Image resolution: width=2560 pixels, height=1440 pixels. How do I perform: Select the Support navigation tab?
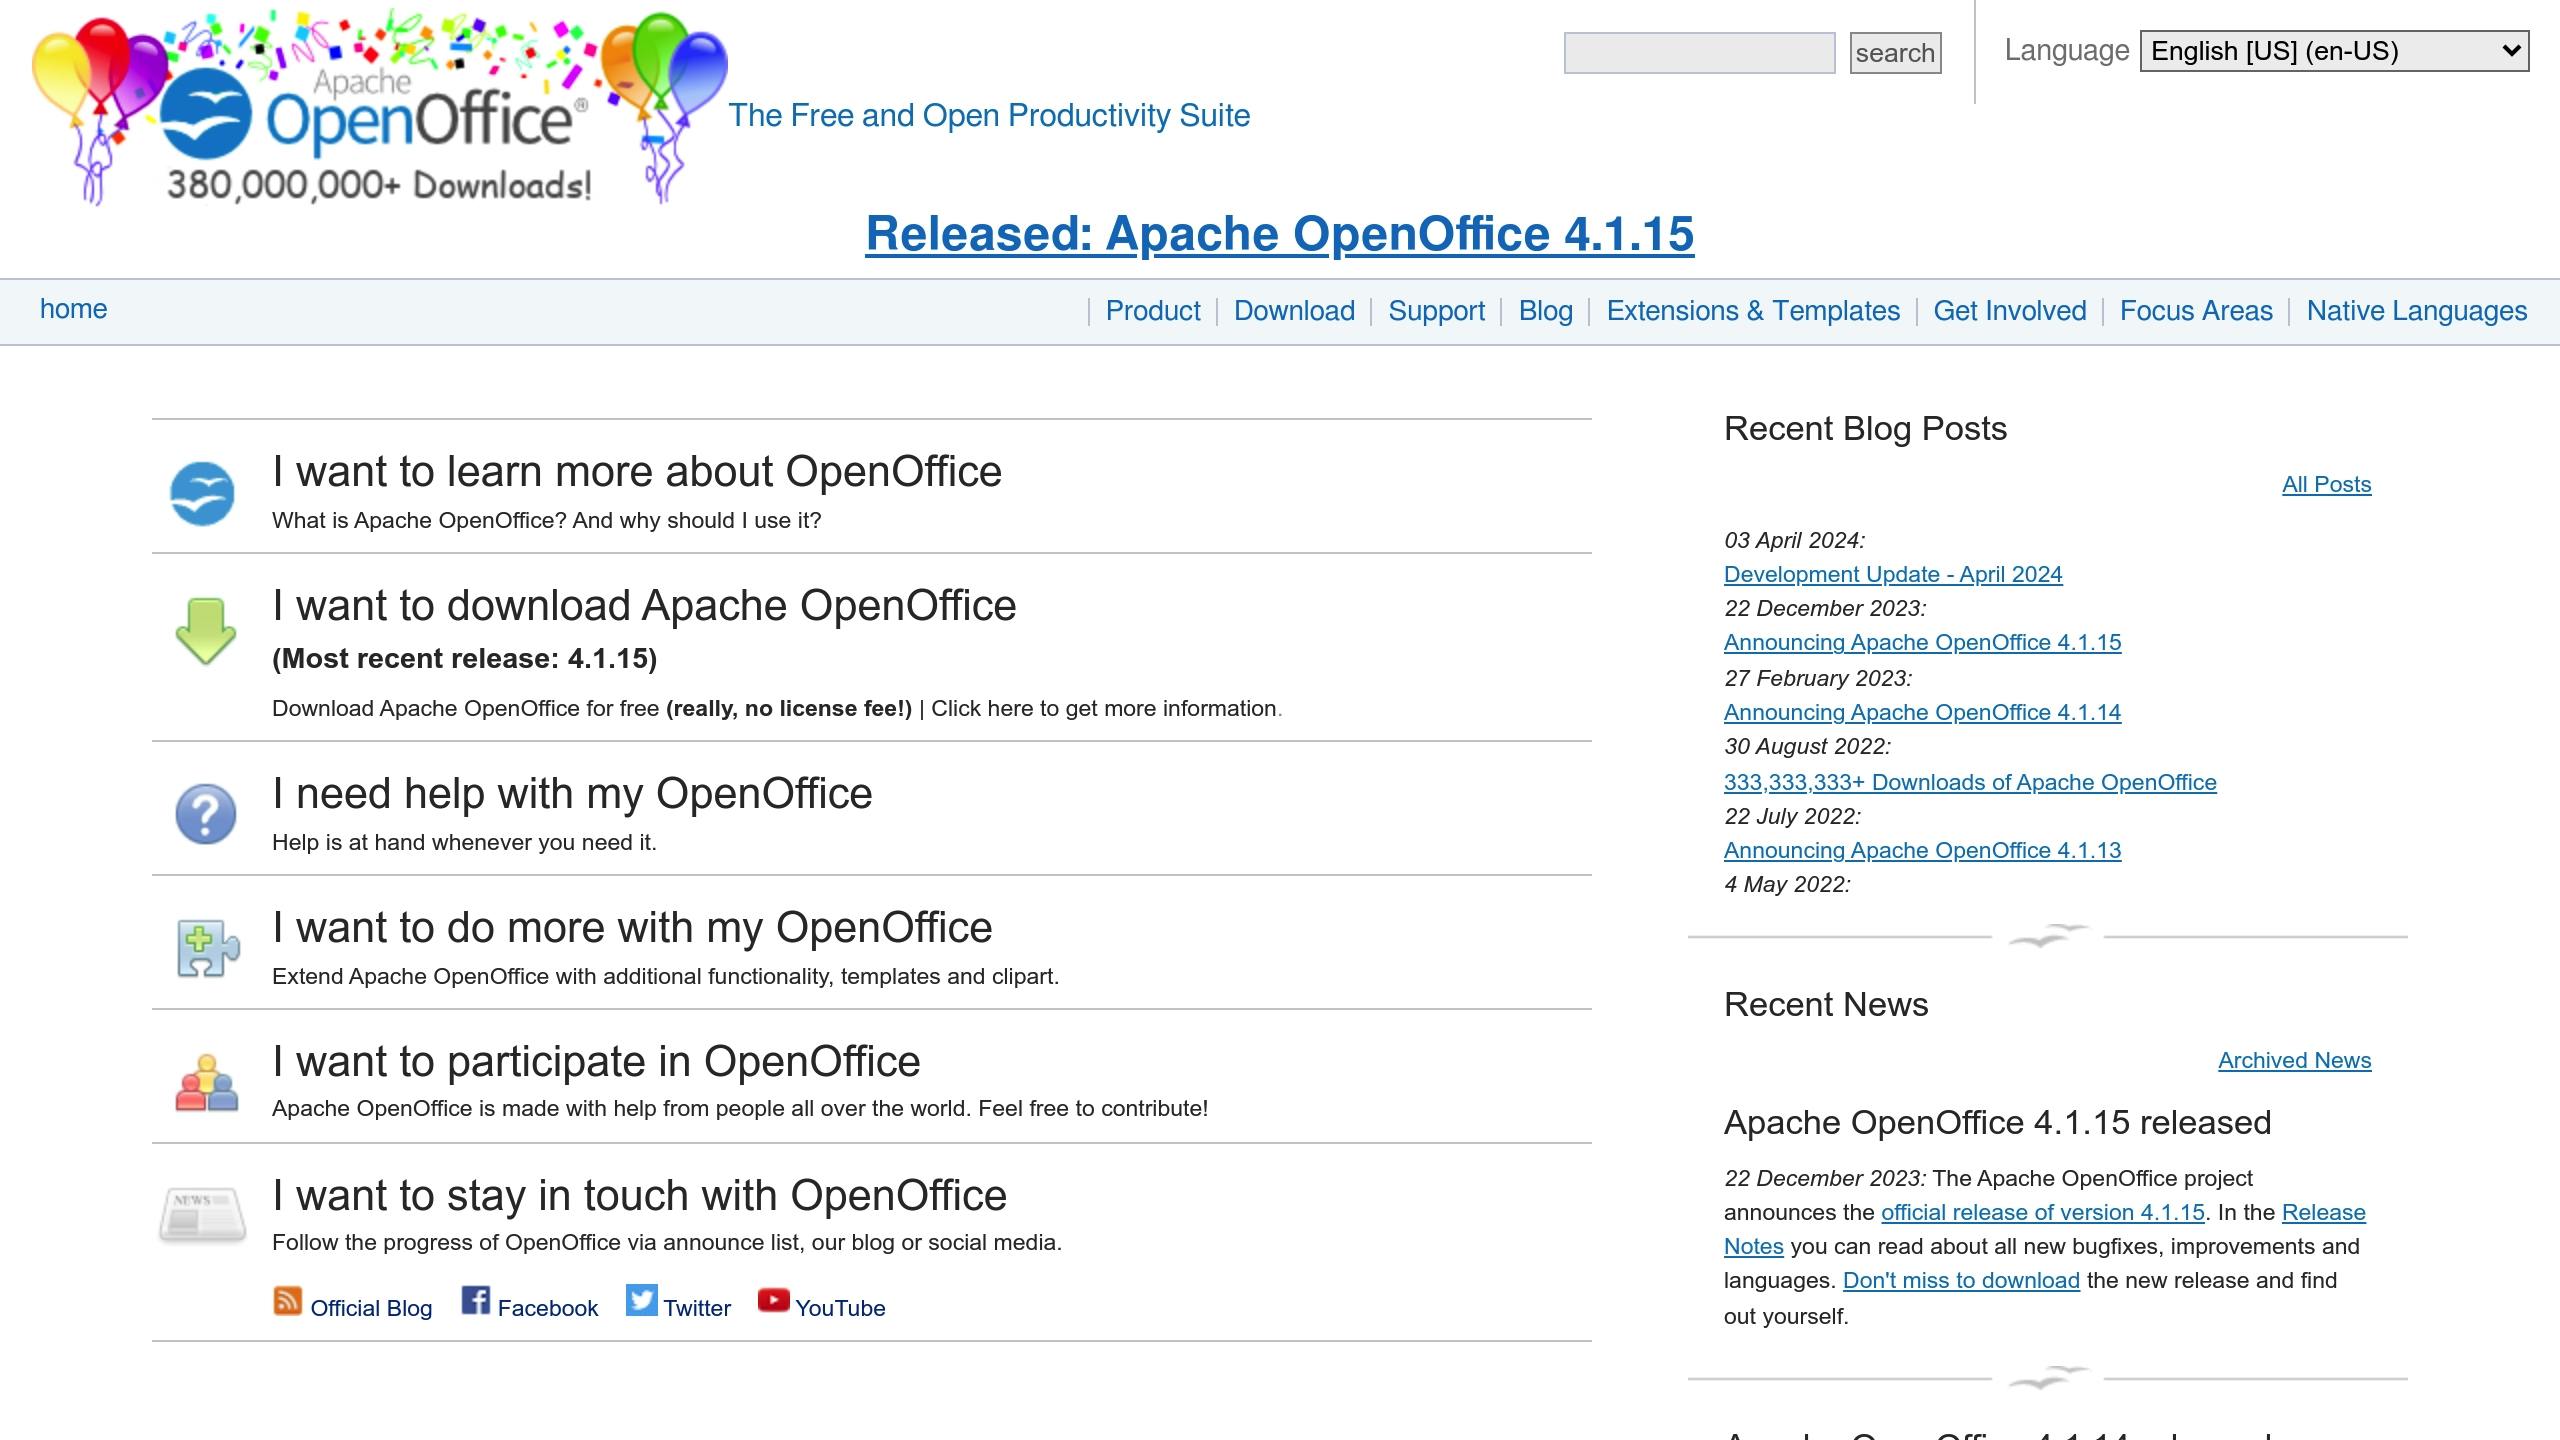(1436, 311)
